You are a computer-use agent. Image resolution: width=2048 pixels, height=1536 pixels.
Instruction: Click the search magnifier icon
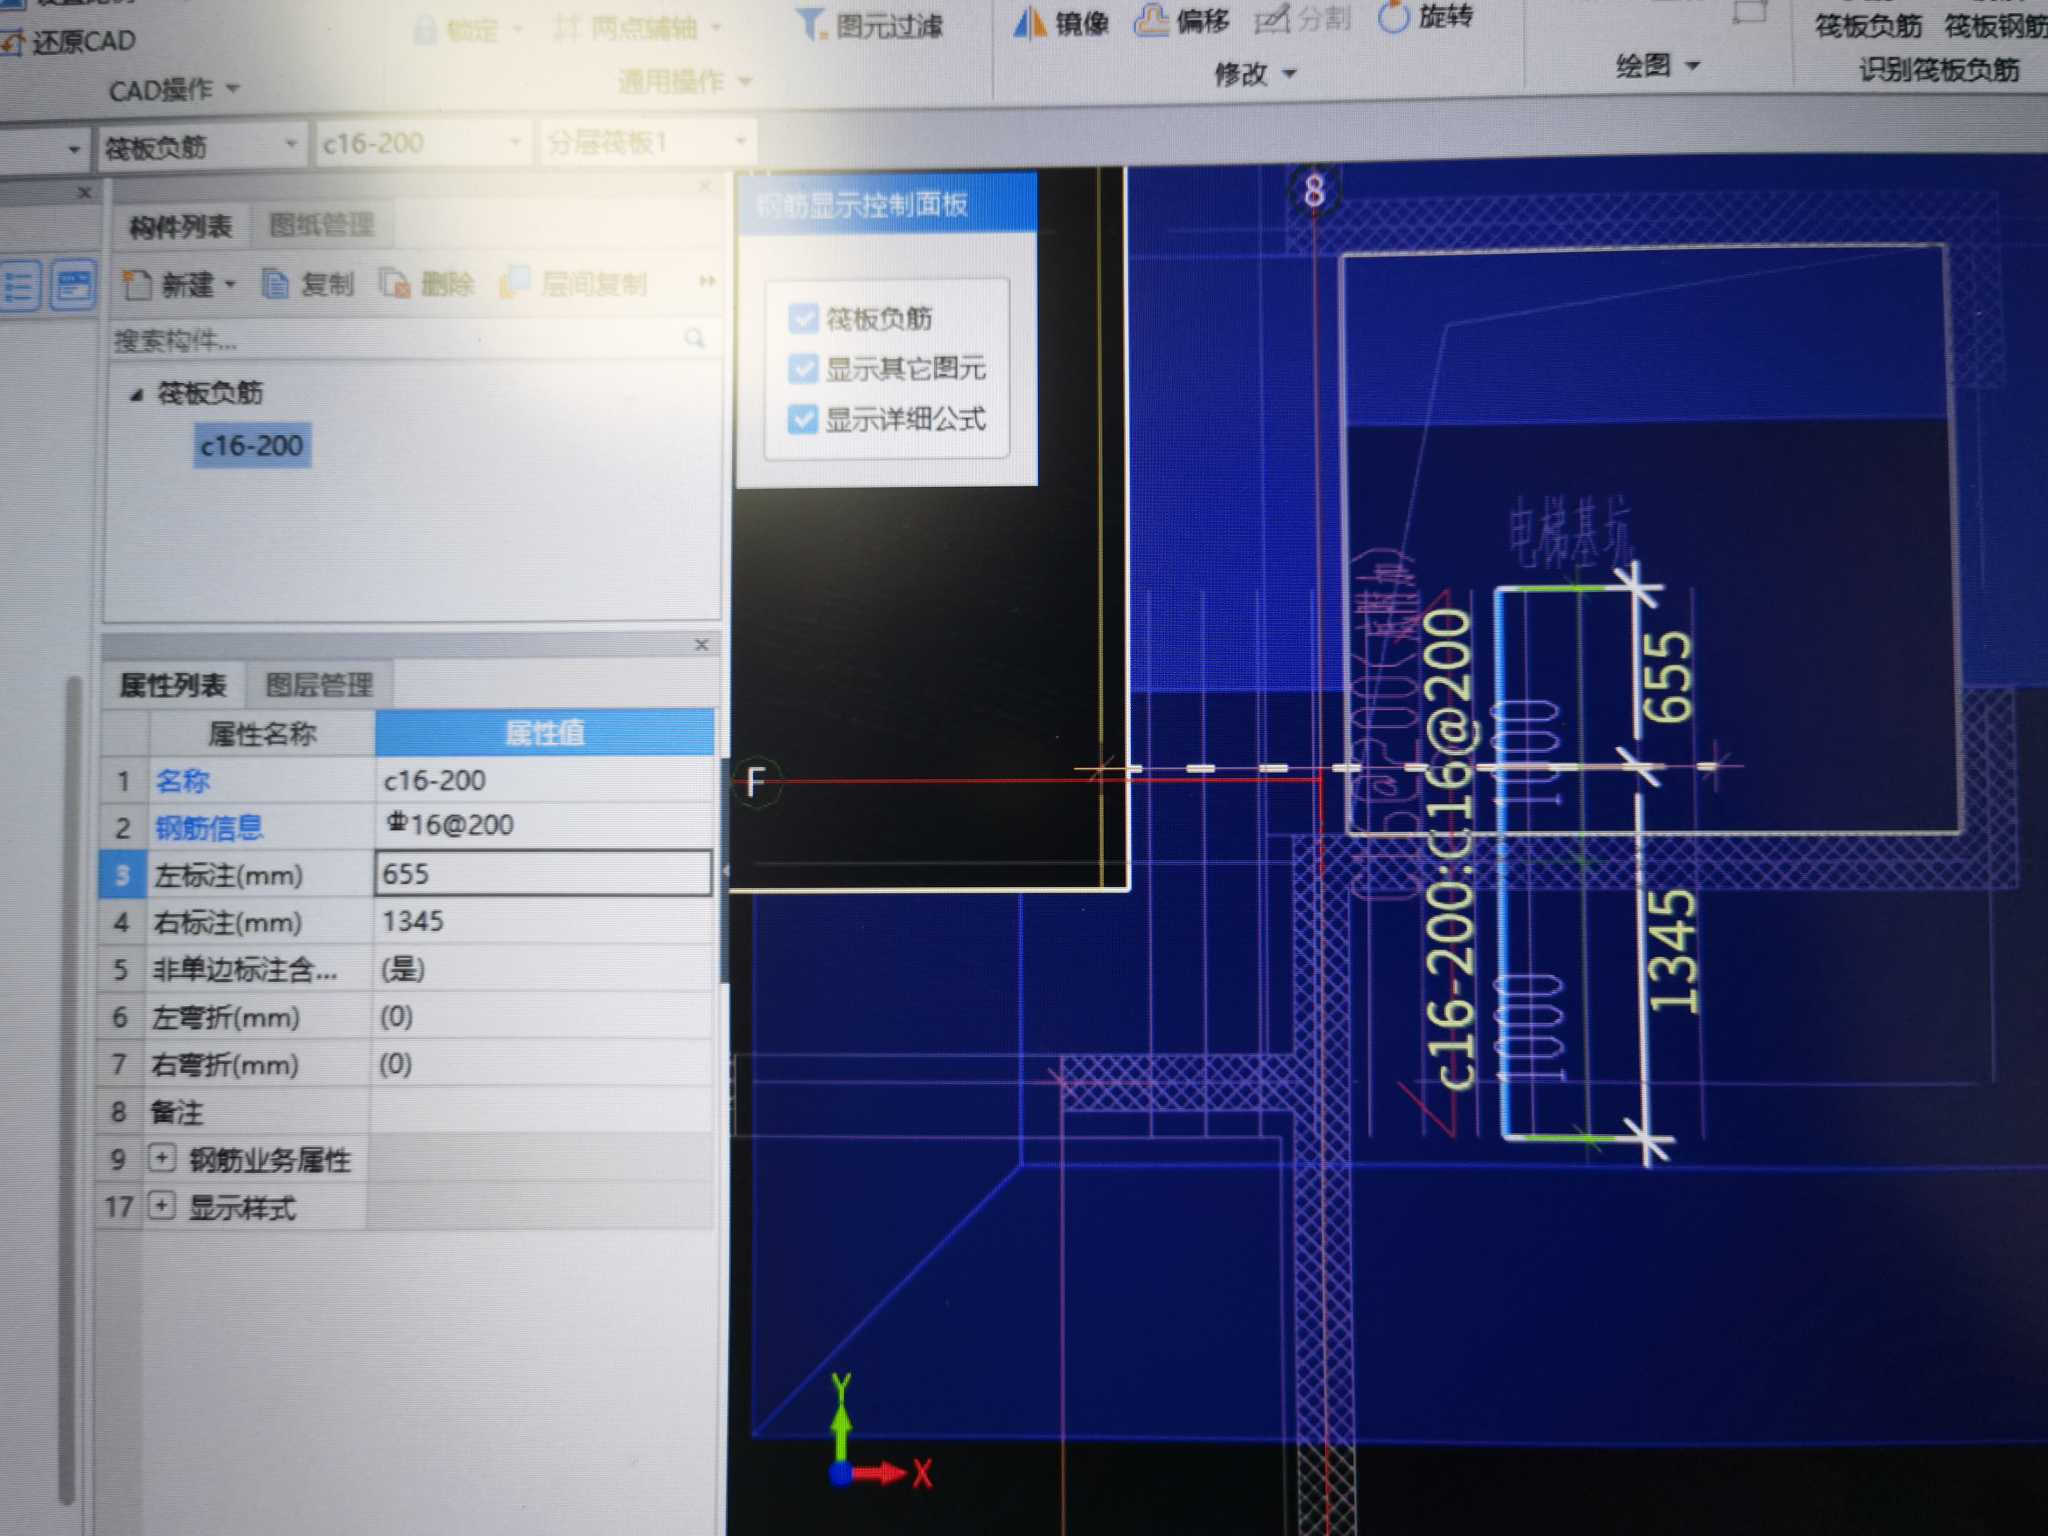click(695, 338)
